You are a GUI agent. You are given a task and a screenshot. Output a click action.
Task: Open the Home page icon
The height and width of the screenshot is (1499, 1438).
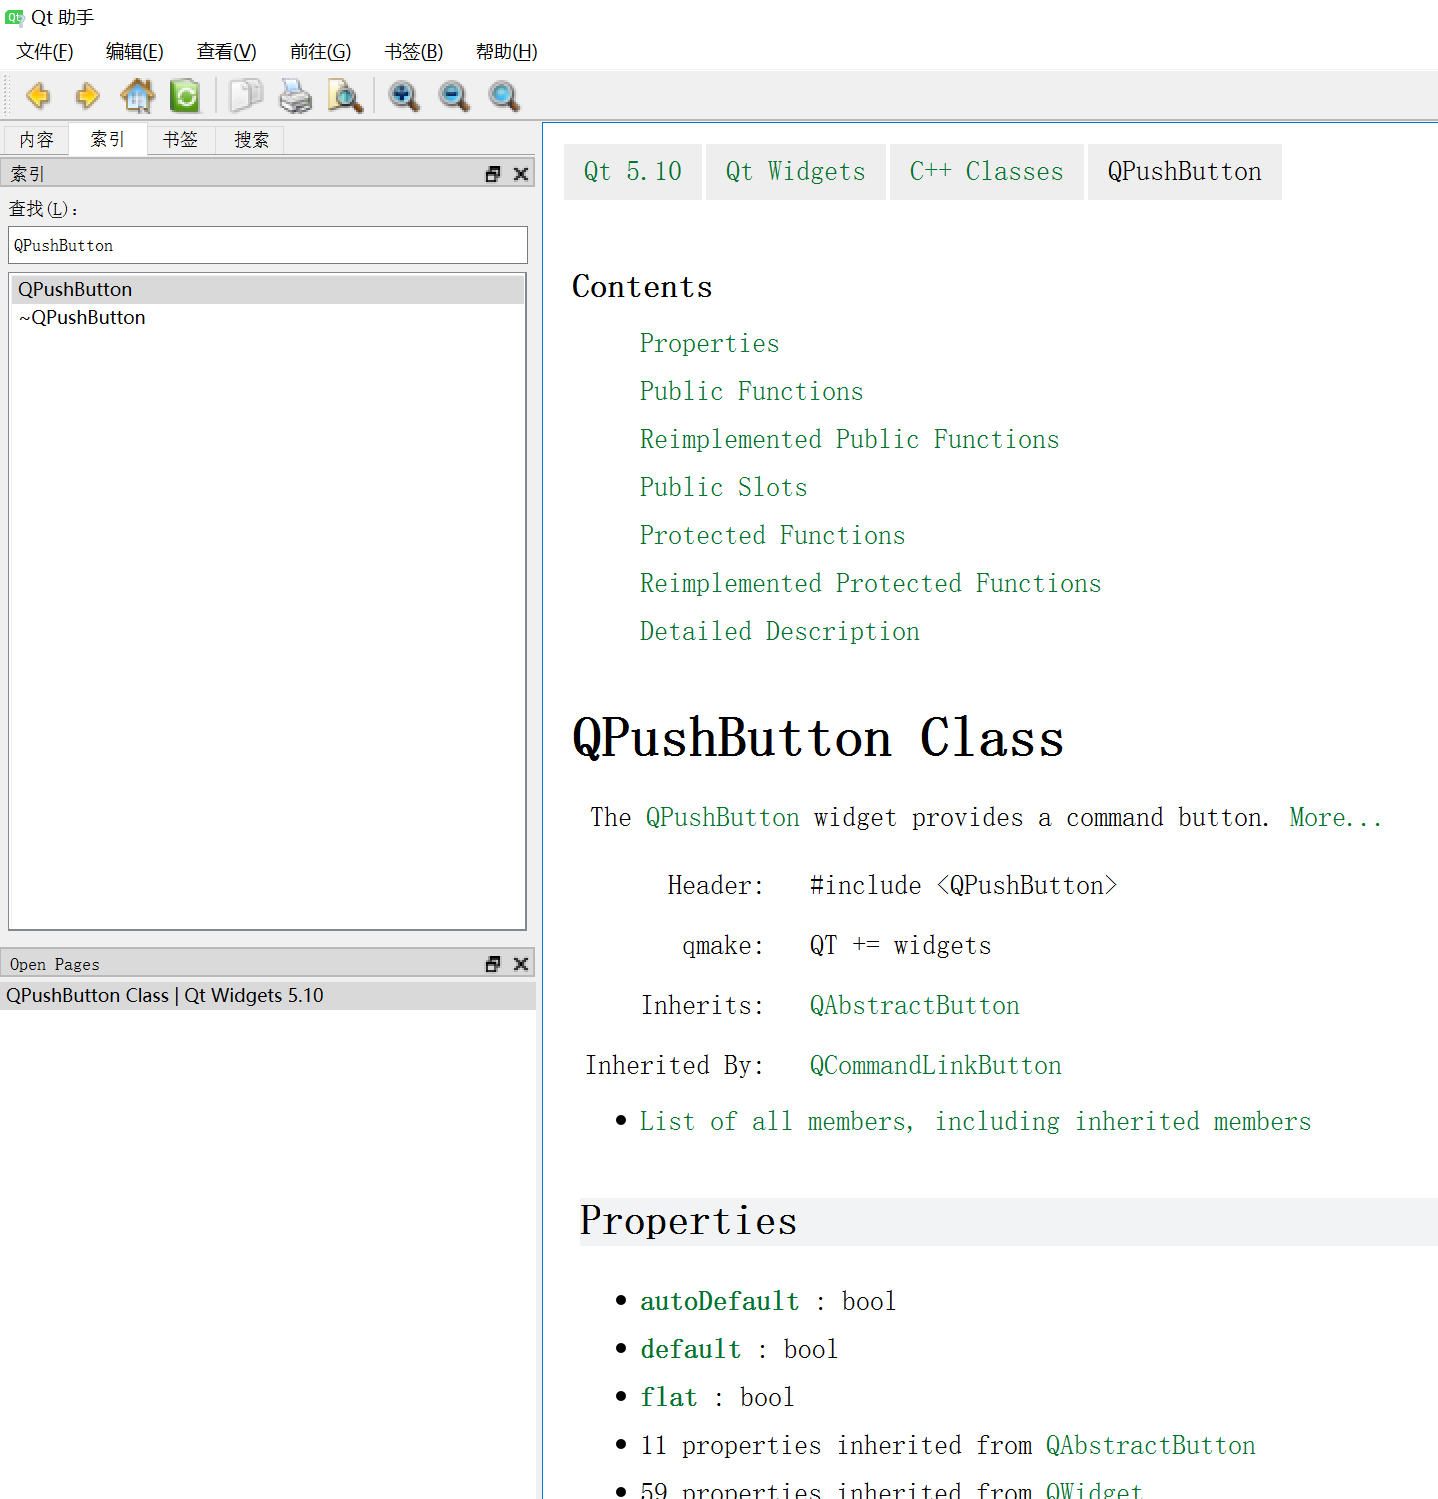(137, 96)
